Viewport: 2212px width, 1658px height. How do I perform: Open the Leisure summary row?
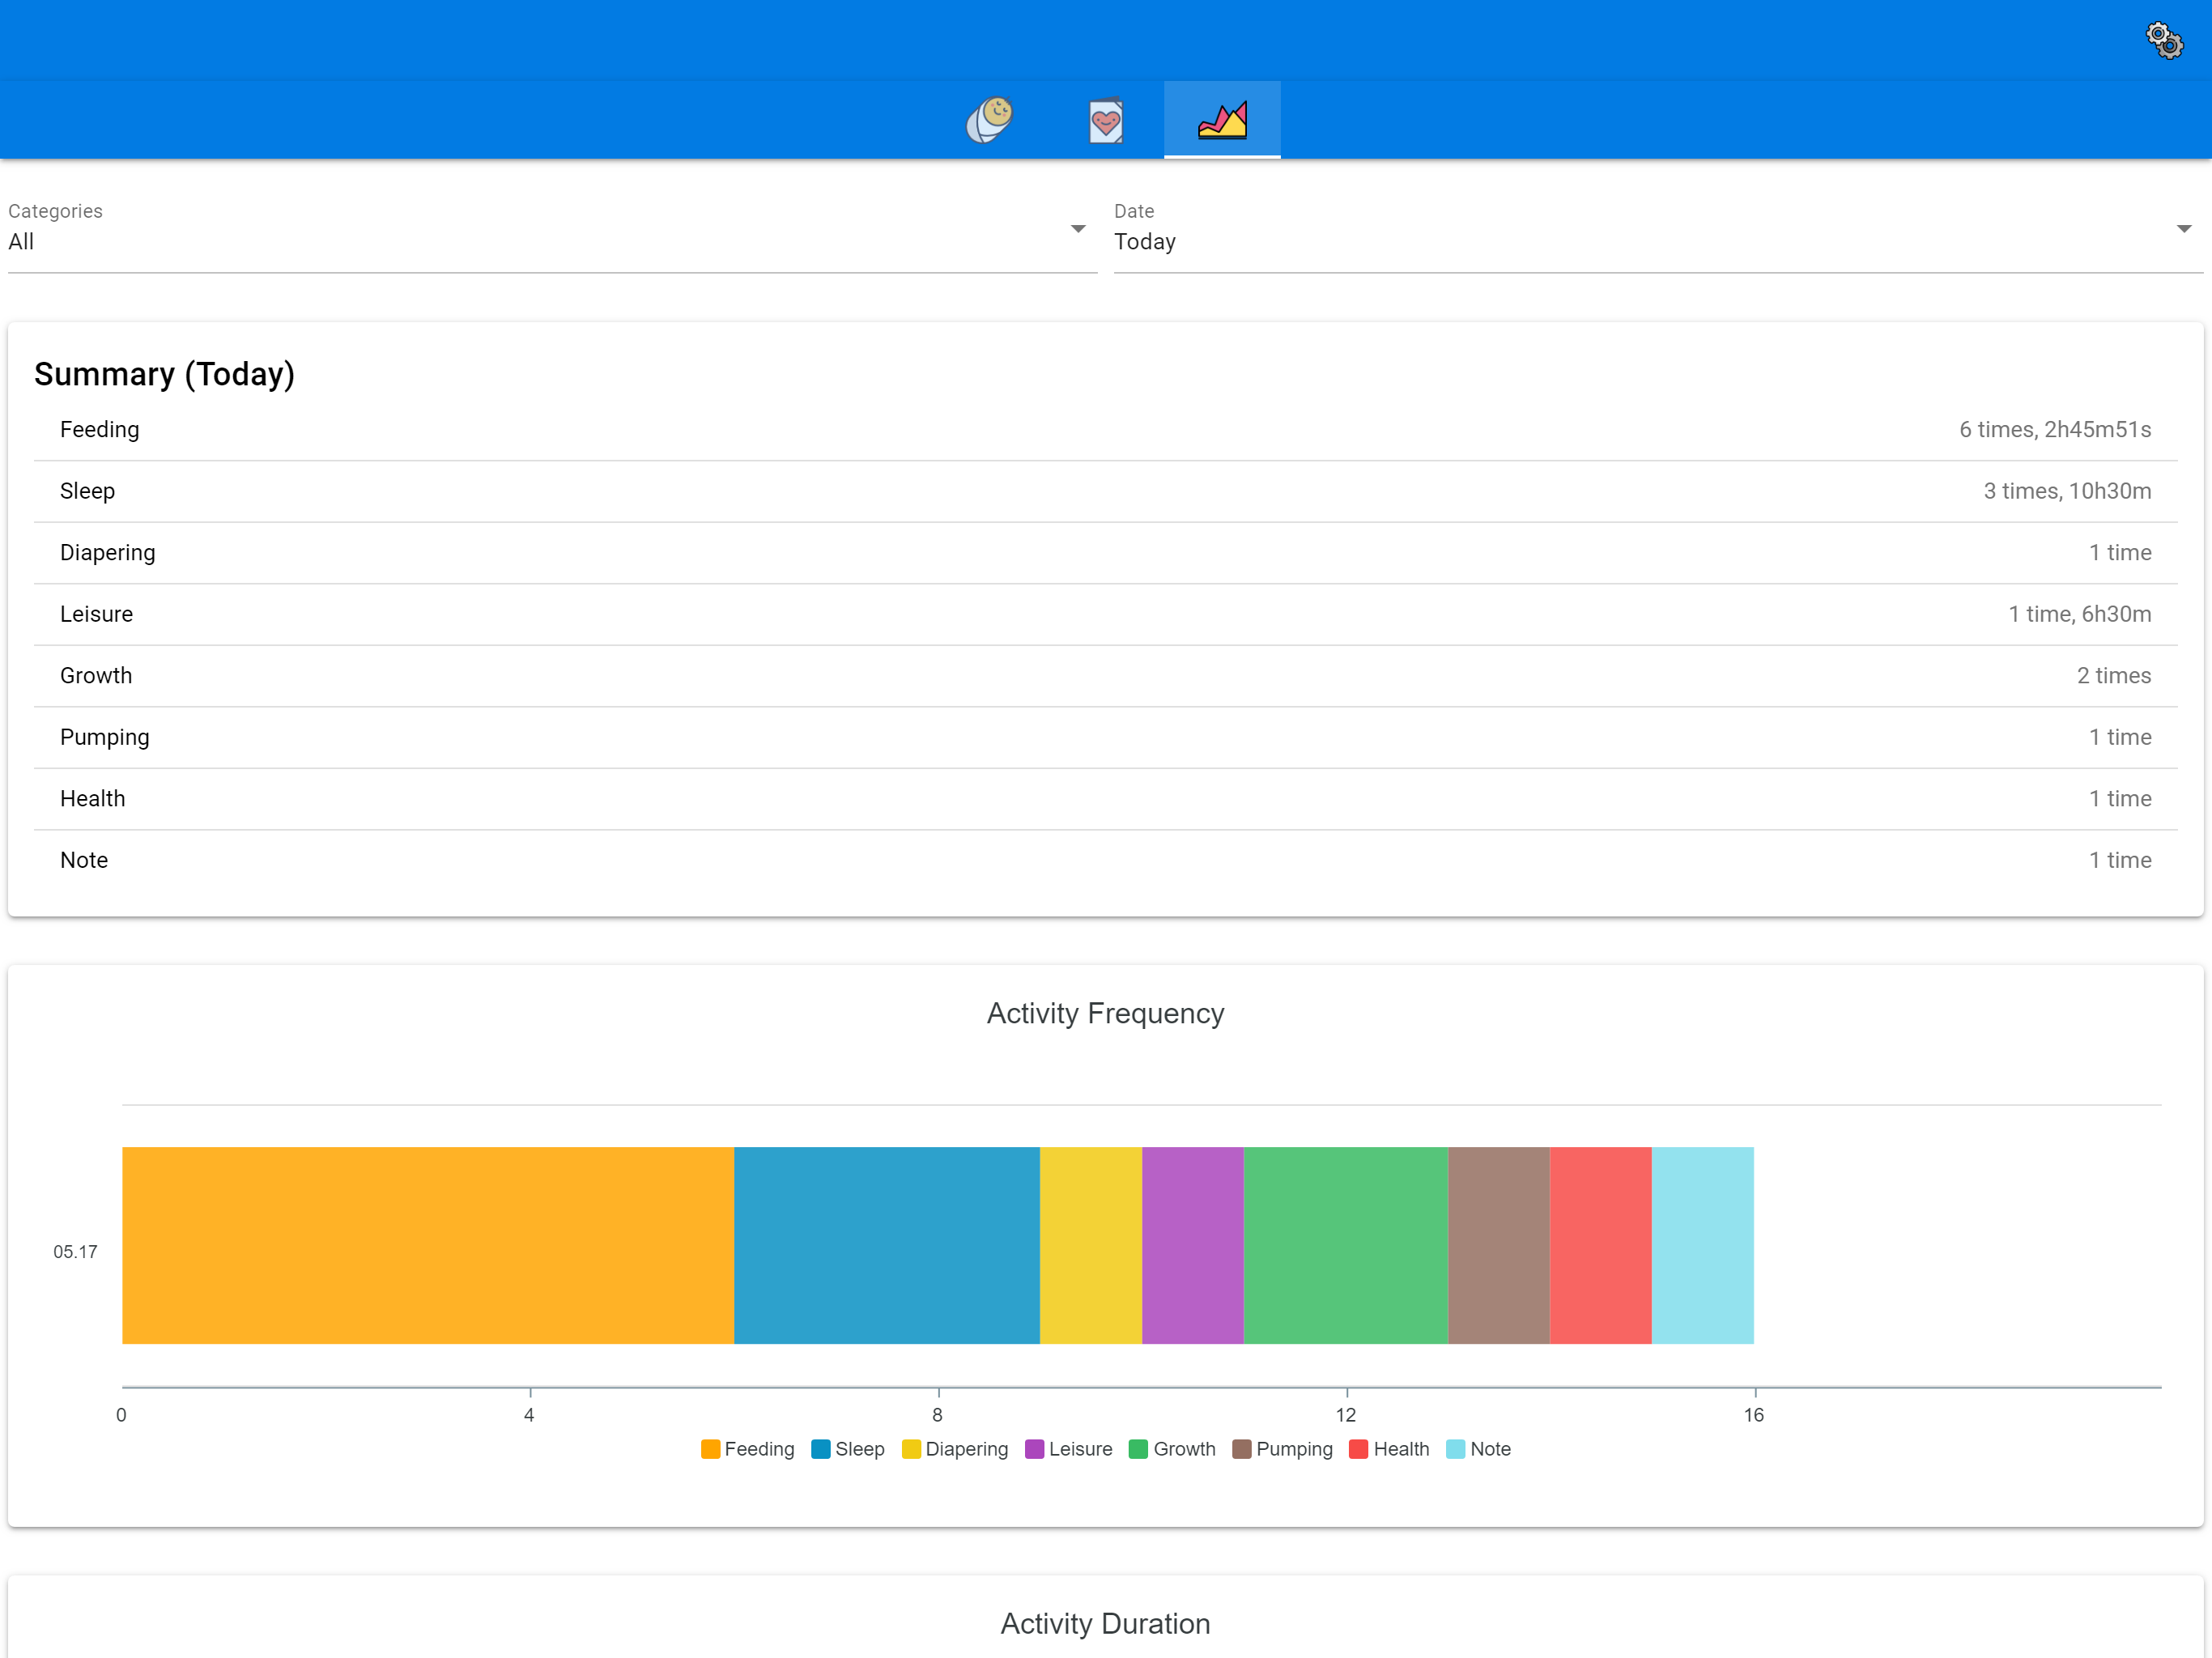(x=1105, y=614)
